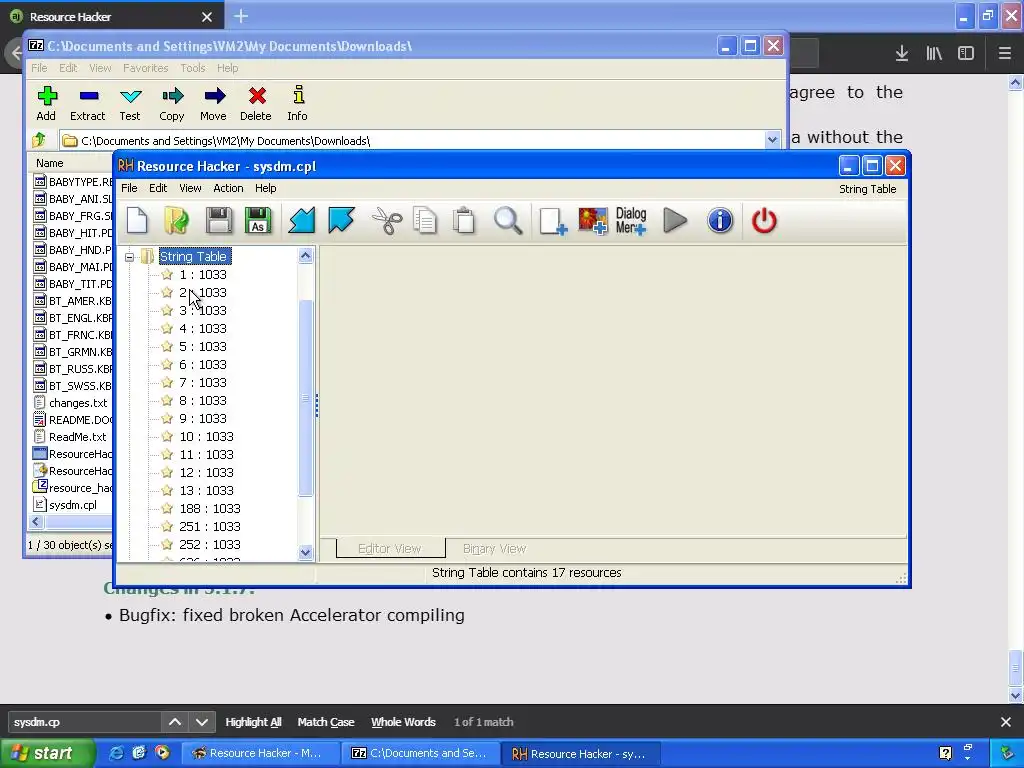Select ReadMe.txt in the 7-Zip file list
Image resolution: width=1024 pixels, height=768 pixels.
77,437
